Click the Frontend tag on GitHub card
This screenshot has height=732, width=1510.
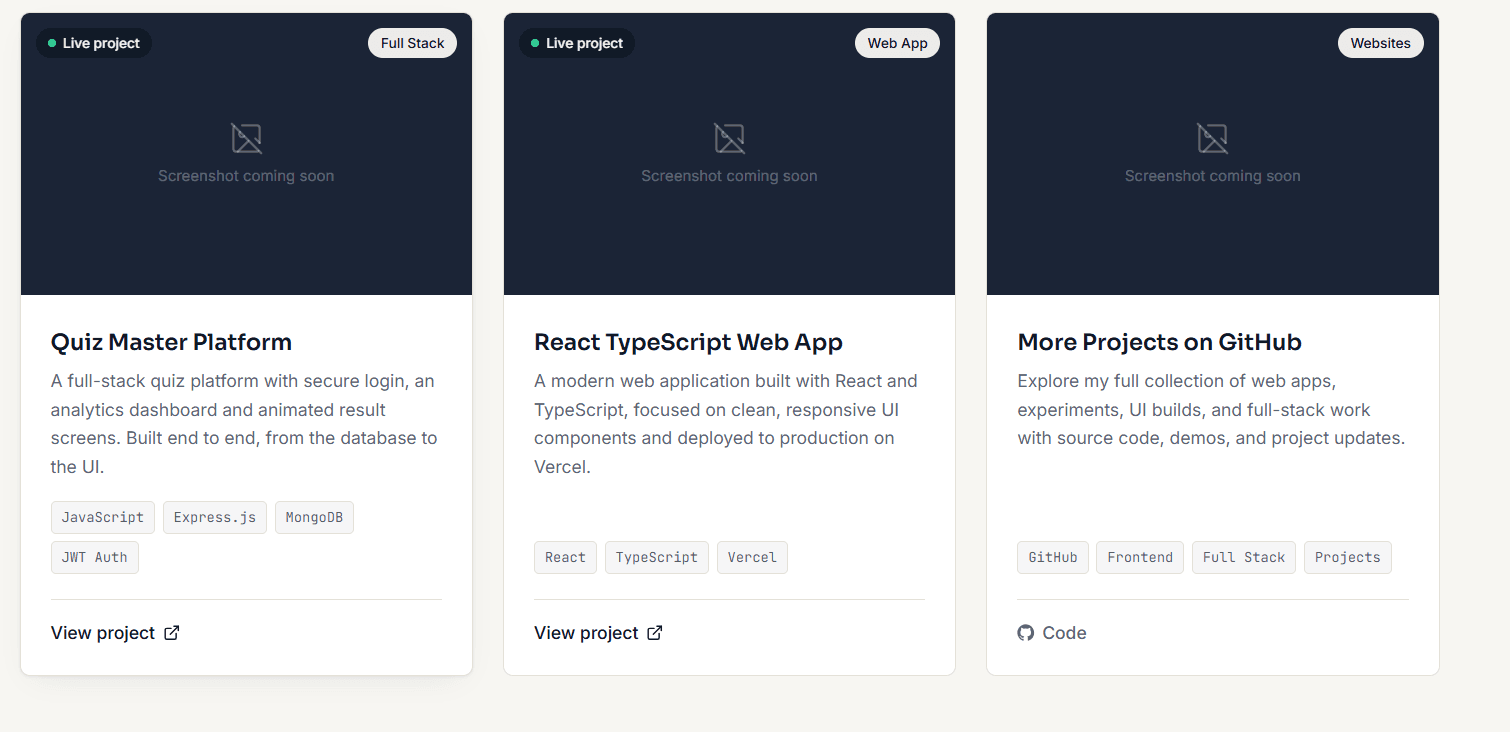(x=1140, y=557)
